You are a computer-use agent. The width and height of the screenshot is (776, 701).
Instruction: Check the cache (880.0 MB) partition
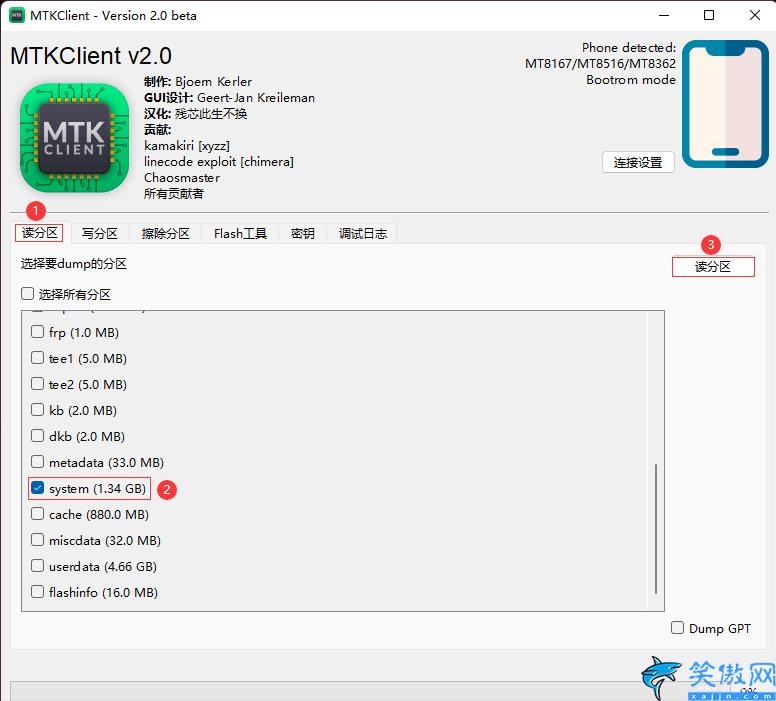[x=37, y=514]
